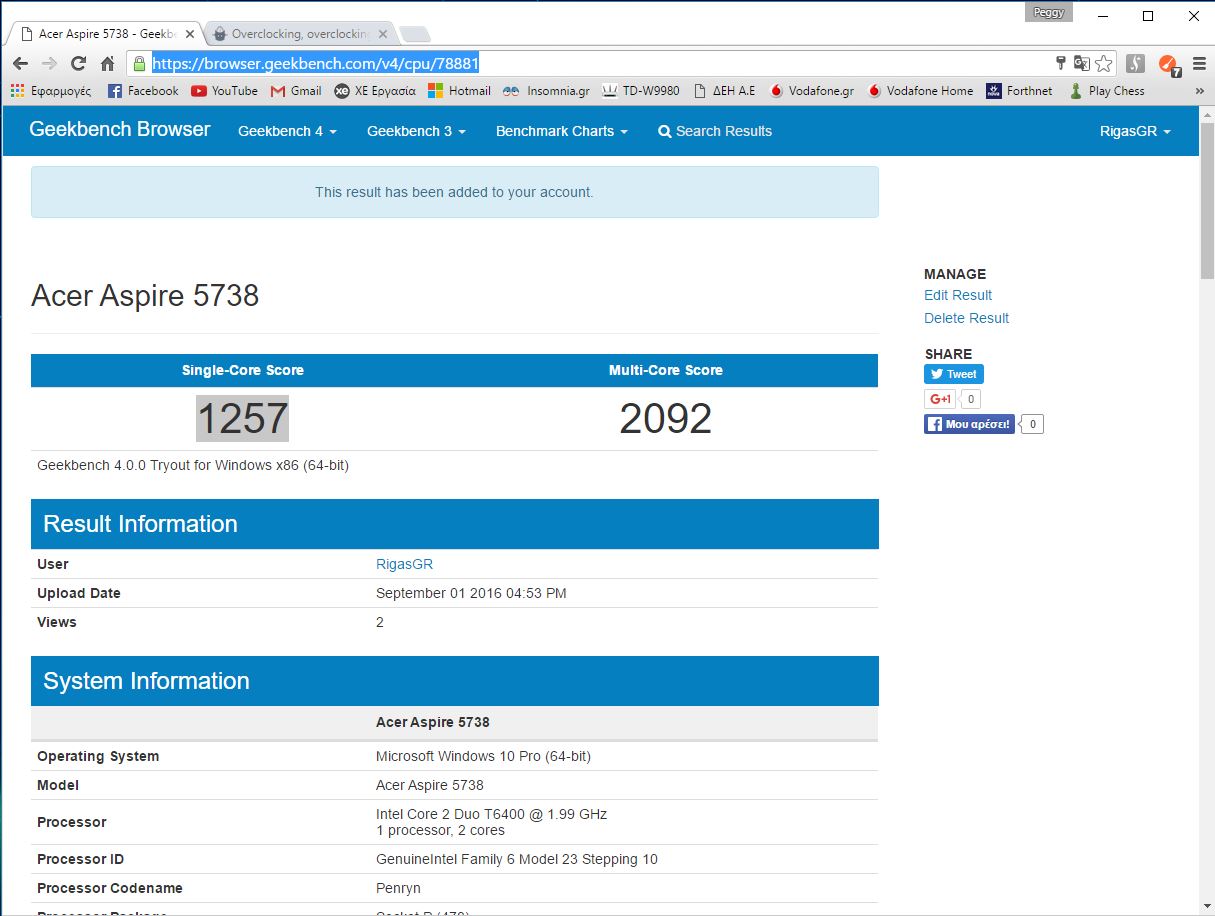Viewport: 1215px width, 916px height.
Task: Reload the page with the refresh icon
Action: (78, 64)
